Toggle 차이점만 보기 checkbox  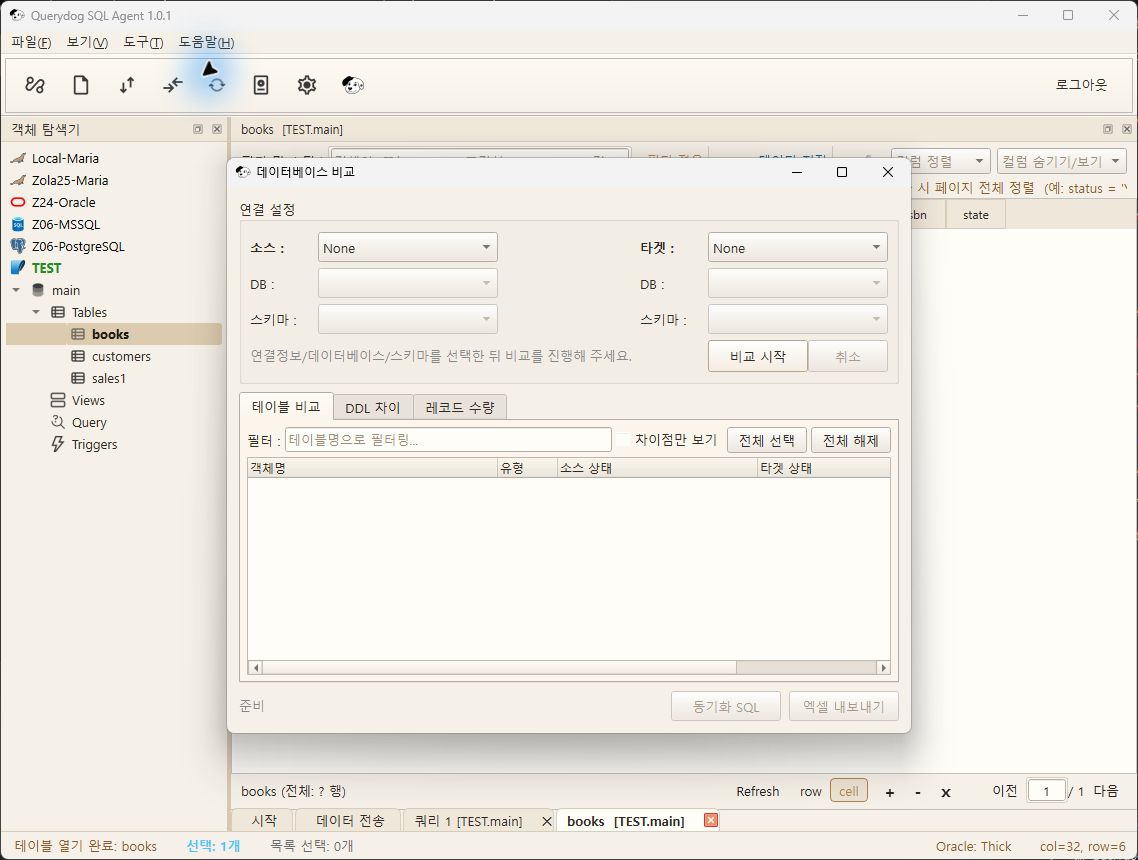pyautogui.click(x=623, y=440)
